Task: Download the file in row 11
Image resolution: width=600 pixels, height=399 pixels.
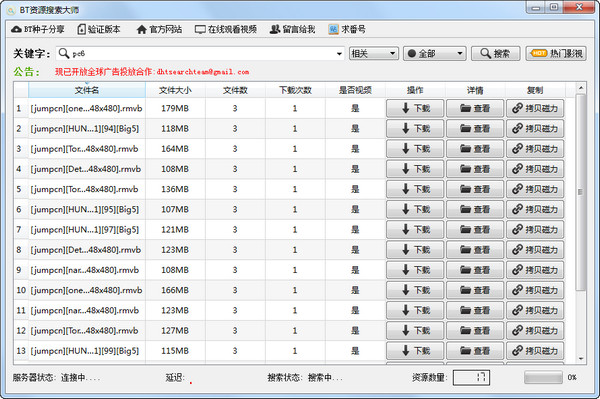Action: (415, 310)
